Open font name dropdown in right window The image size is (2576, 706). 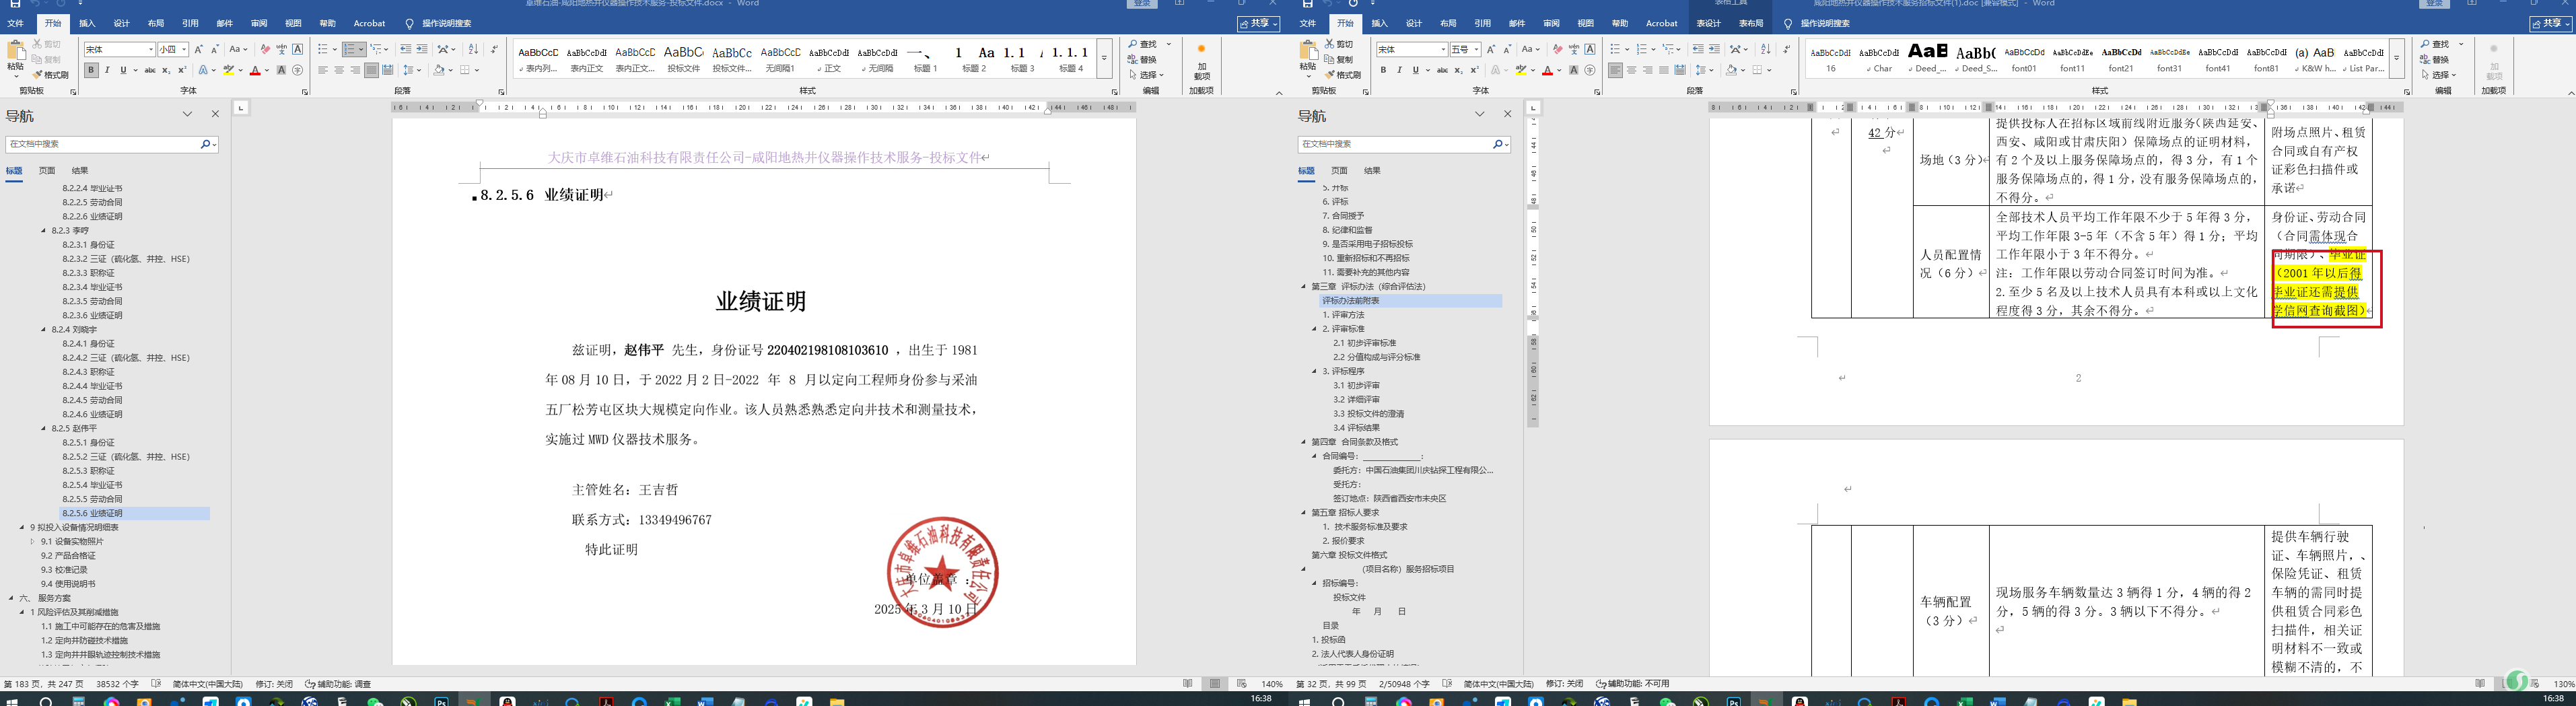[1443, 50]
